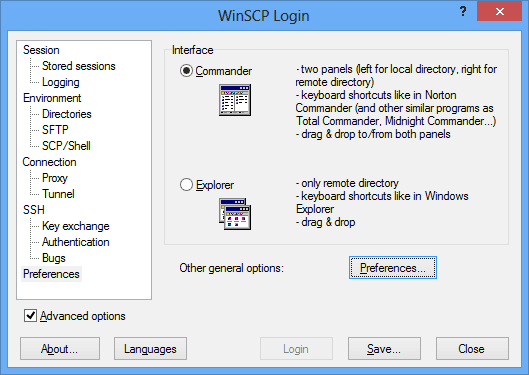Click the question mark help button

coord(463,11)
